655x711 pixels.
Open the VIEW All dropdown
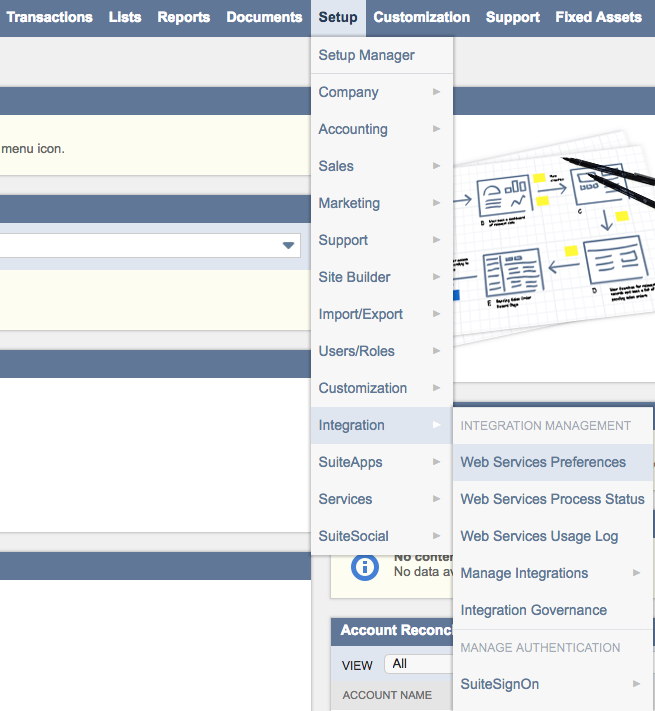click(418, 664)
